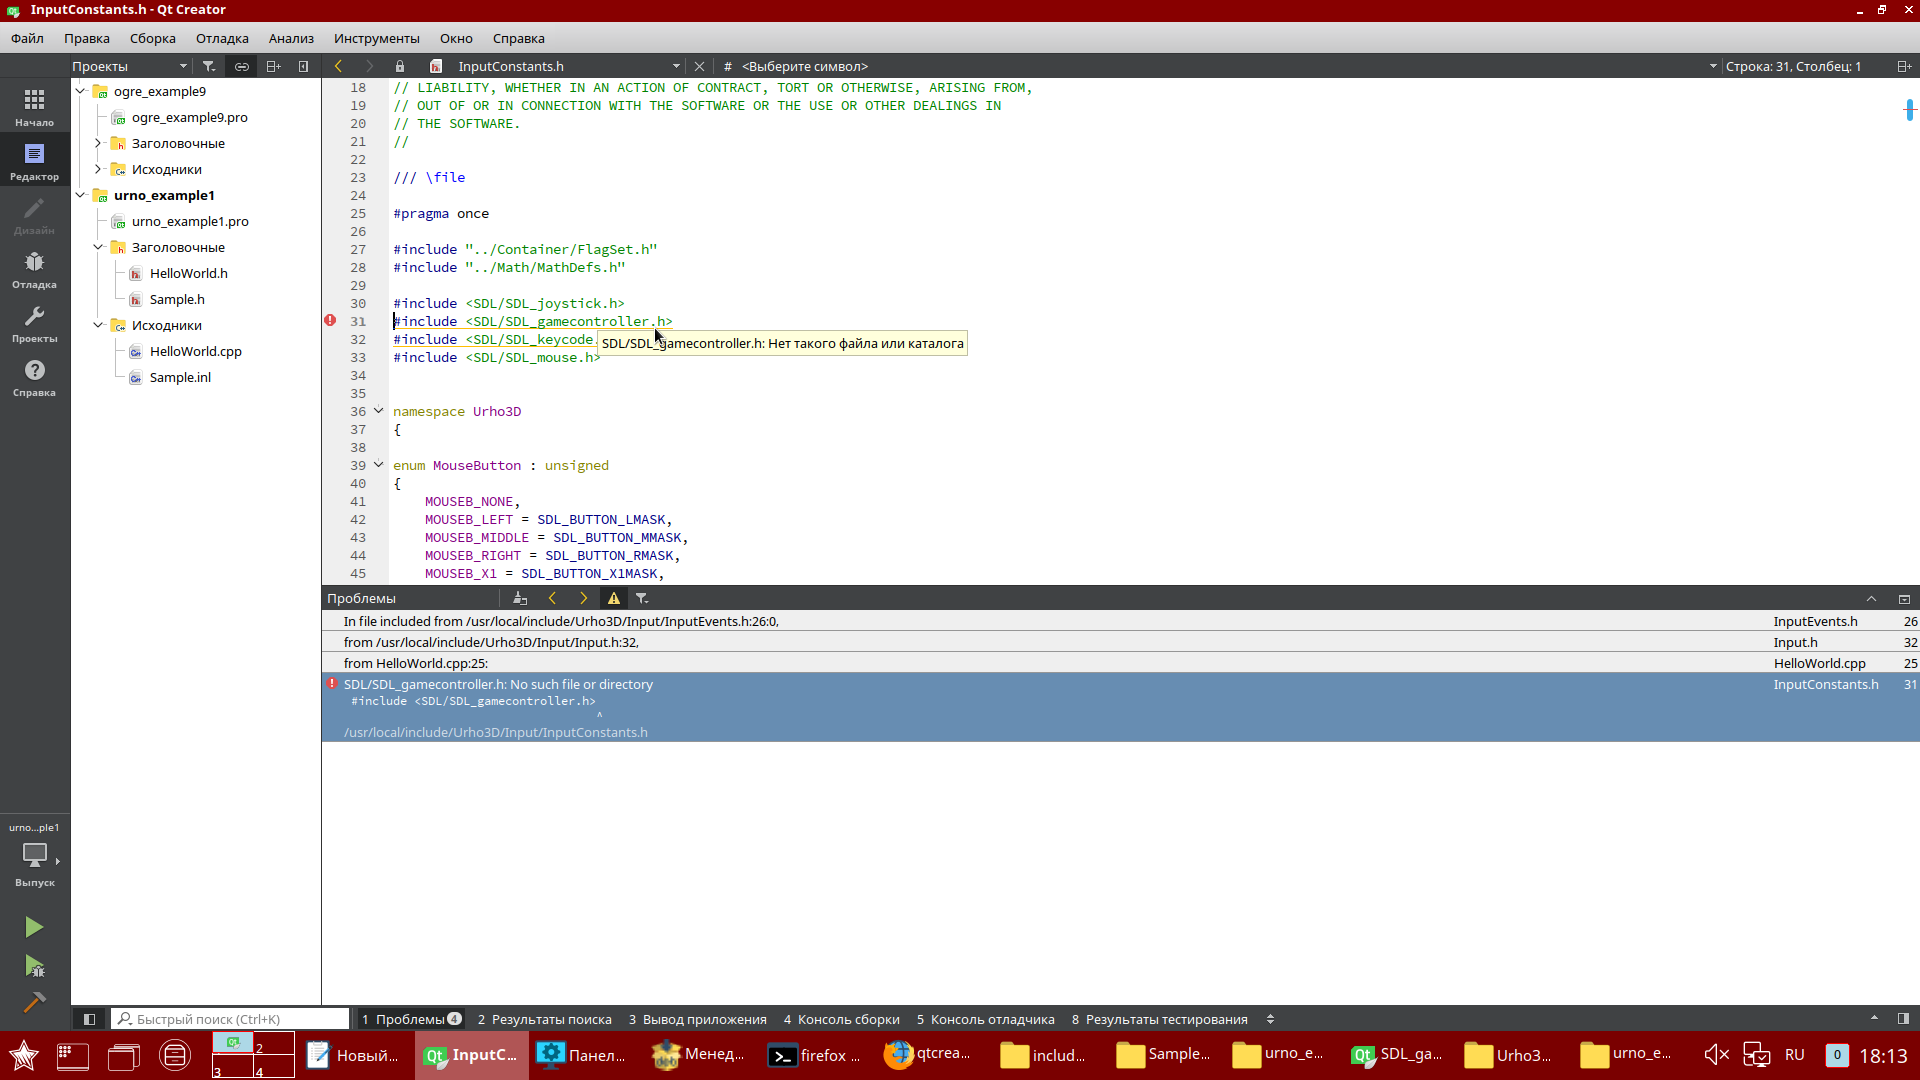The width and height of the screenshot is (1920, 1080).
Task: Open the Сборка menu
Action: click(153, 38)
